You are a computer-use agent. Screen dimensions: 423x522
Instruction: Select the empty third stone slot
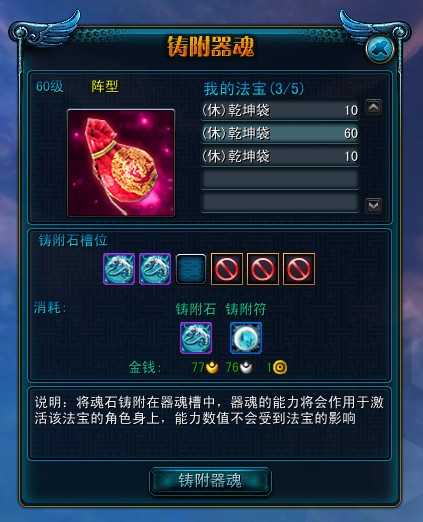coord(191,269)
